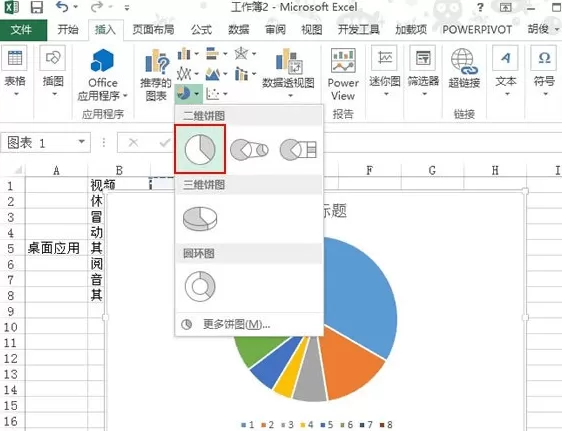Select column G header
Image resolution: width=562 pixels, height=431 pixels.
point(432,170)
